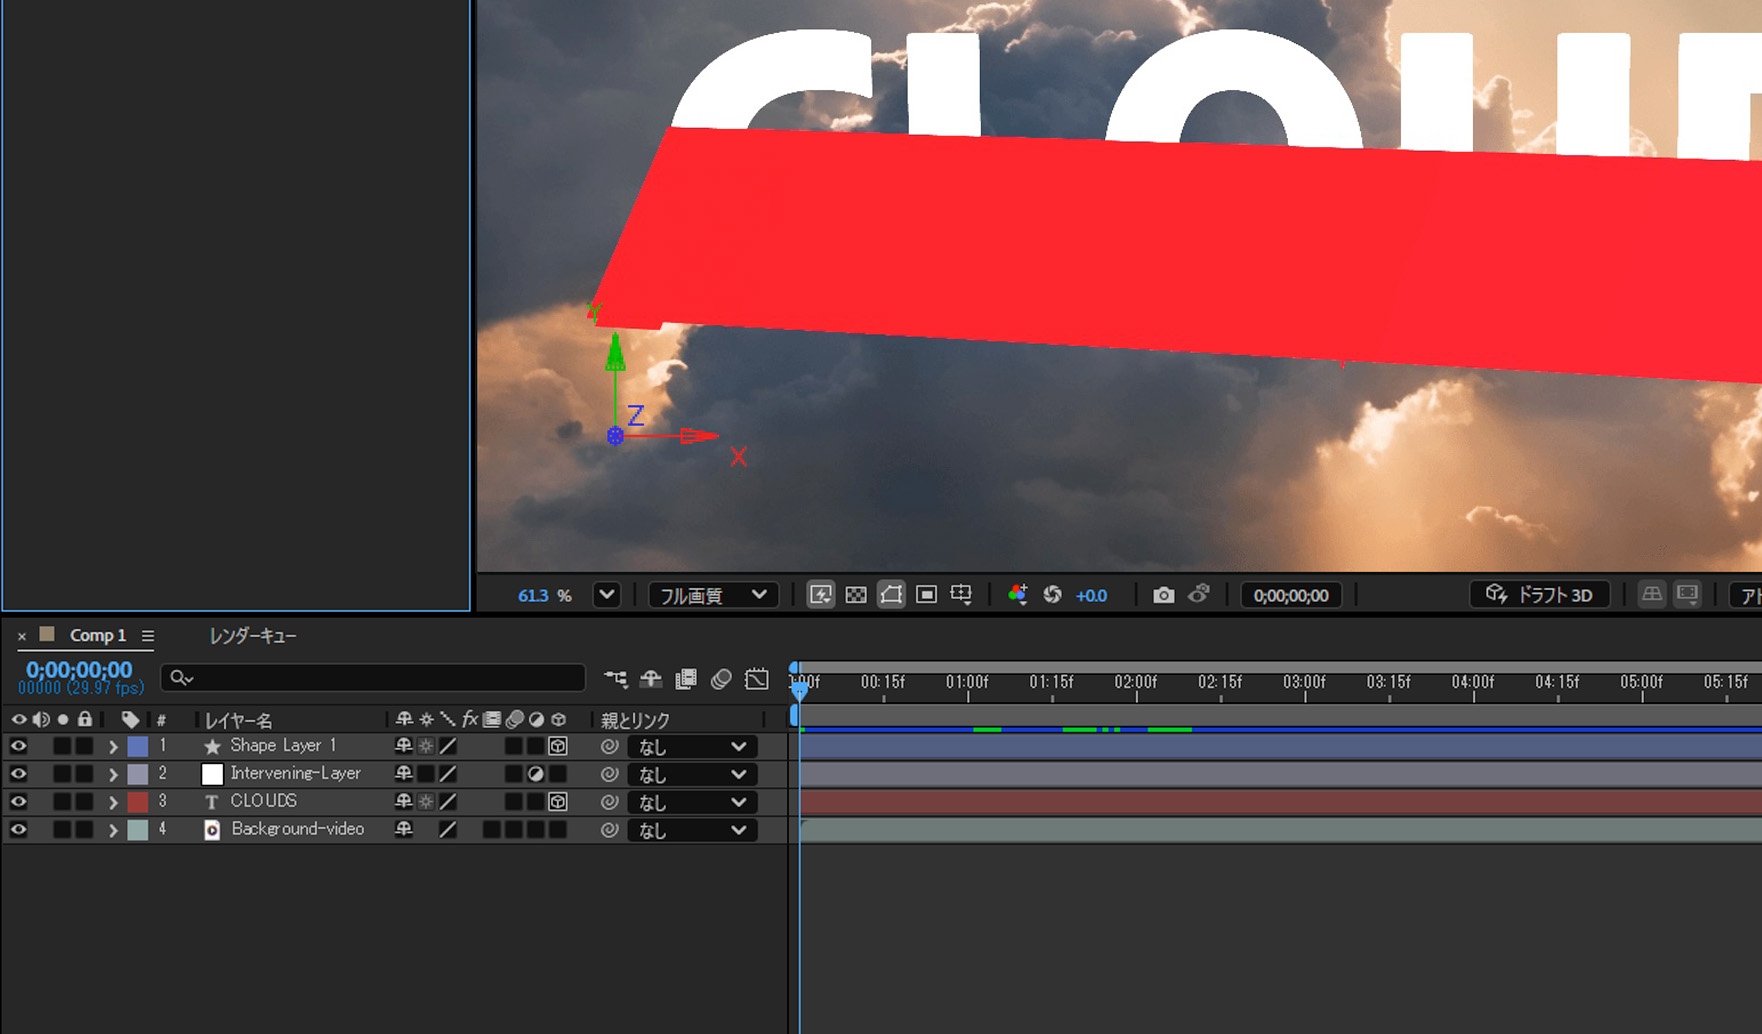Viewport: 1762px width, 1034px height.
Task: Open the resolution dropdown フル画質
Action: 712,595
